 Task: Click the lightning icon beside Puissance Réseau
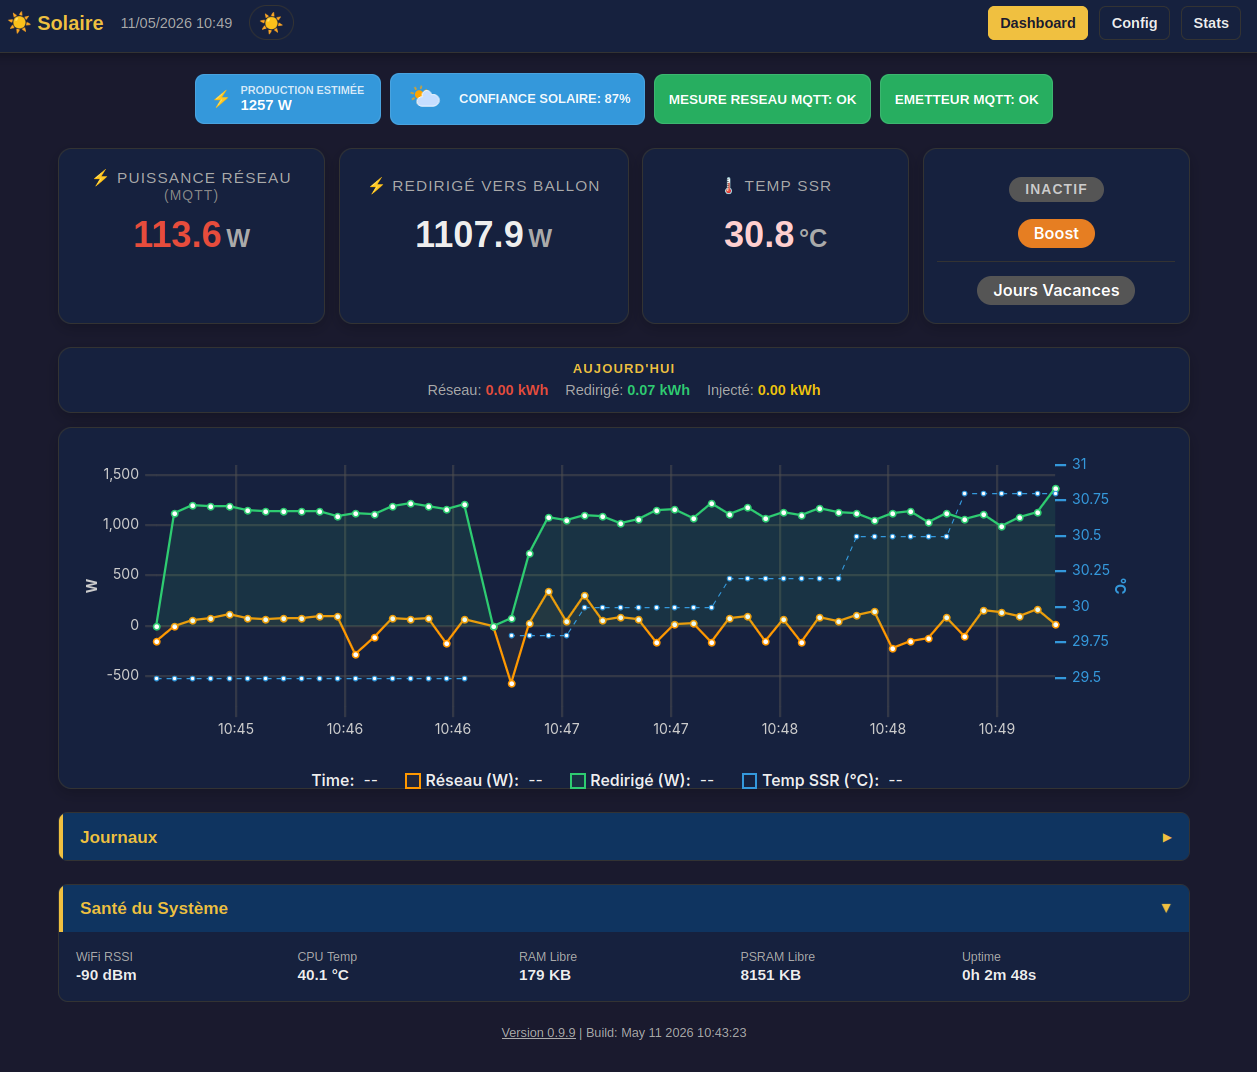100,178
